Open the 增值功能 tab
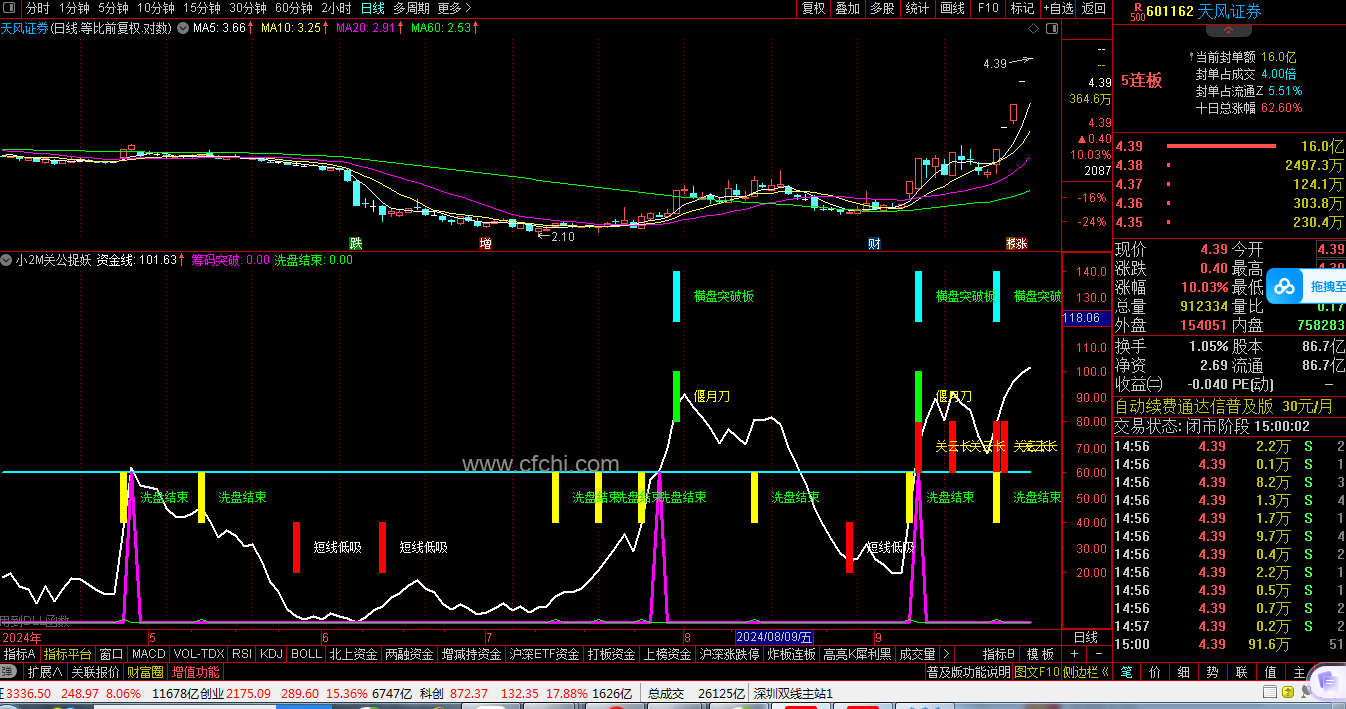This screenshot has height=709, width=1346. coord(195,671)
